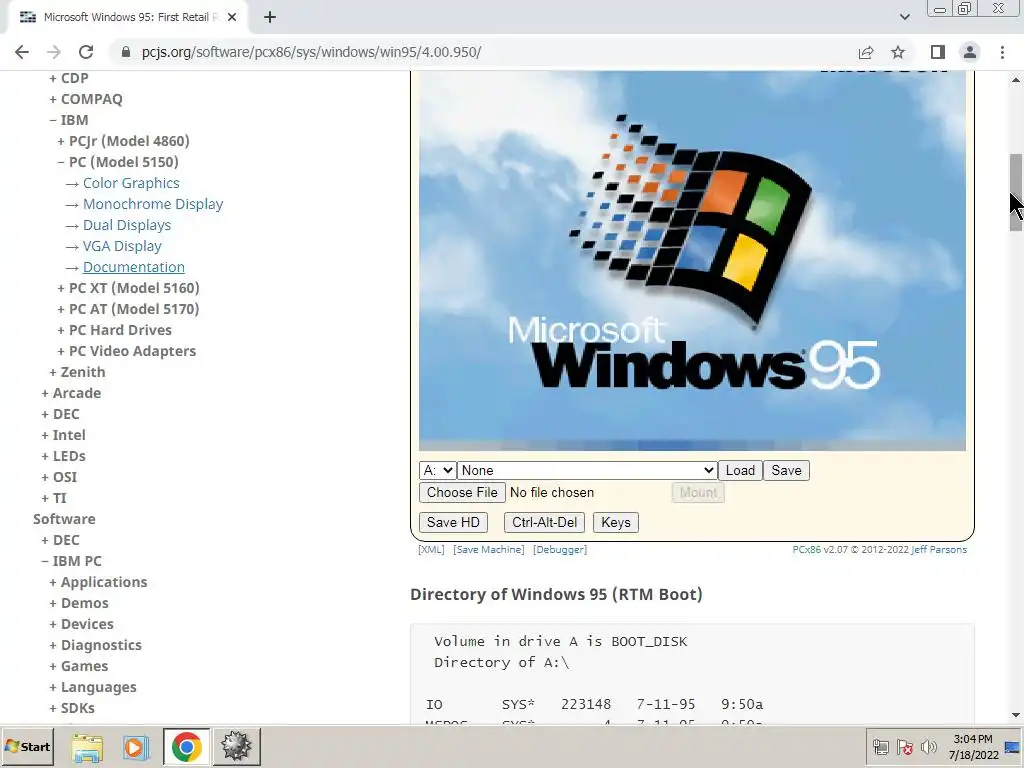Close the Microsoft Windows 95 tab
The width and height of the screenshot is (1024, 768).
click(x=232, y=17)
